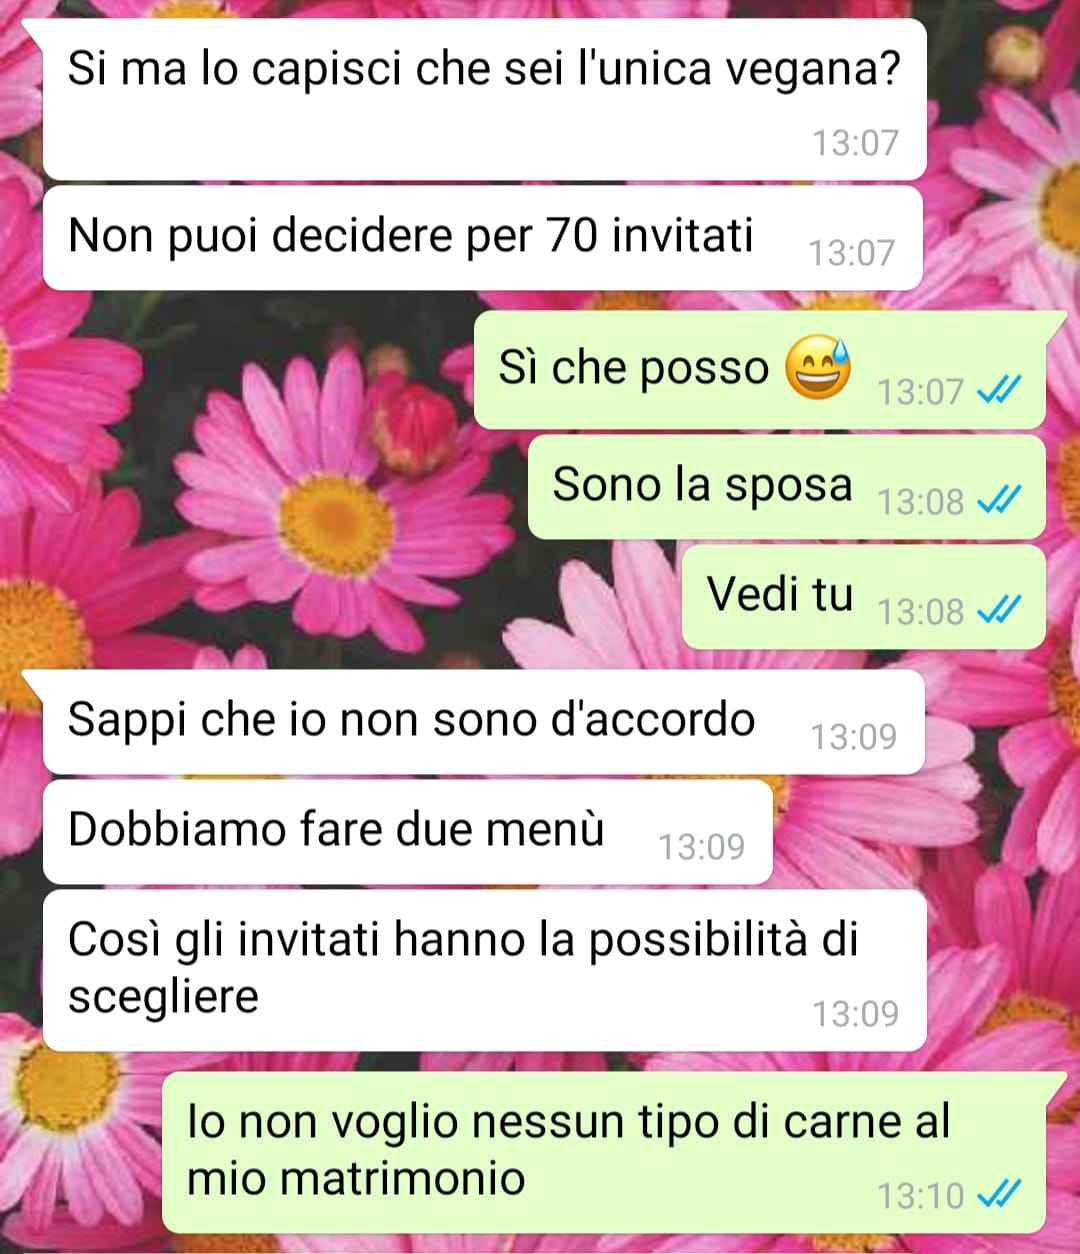Tap the 'Vedi tu' message bubble
This screenshot has height=1254, width=1080.
(x=864, y=597)
